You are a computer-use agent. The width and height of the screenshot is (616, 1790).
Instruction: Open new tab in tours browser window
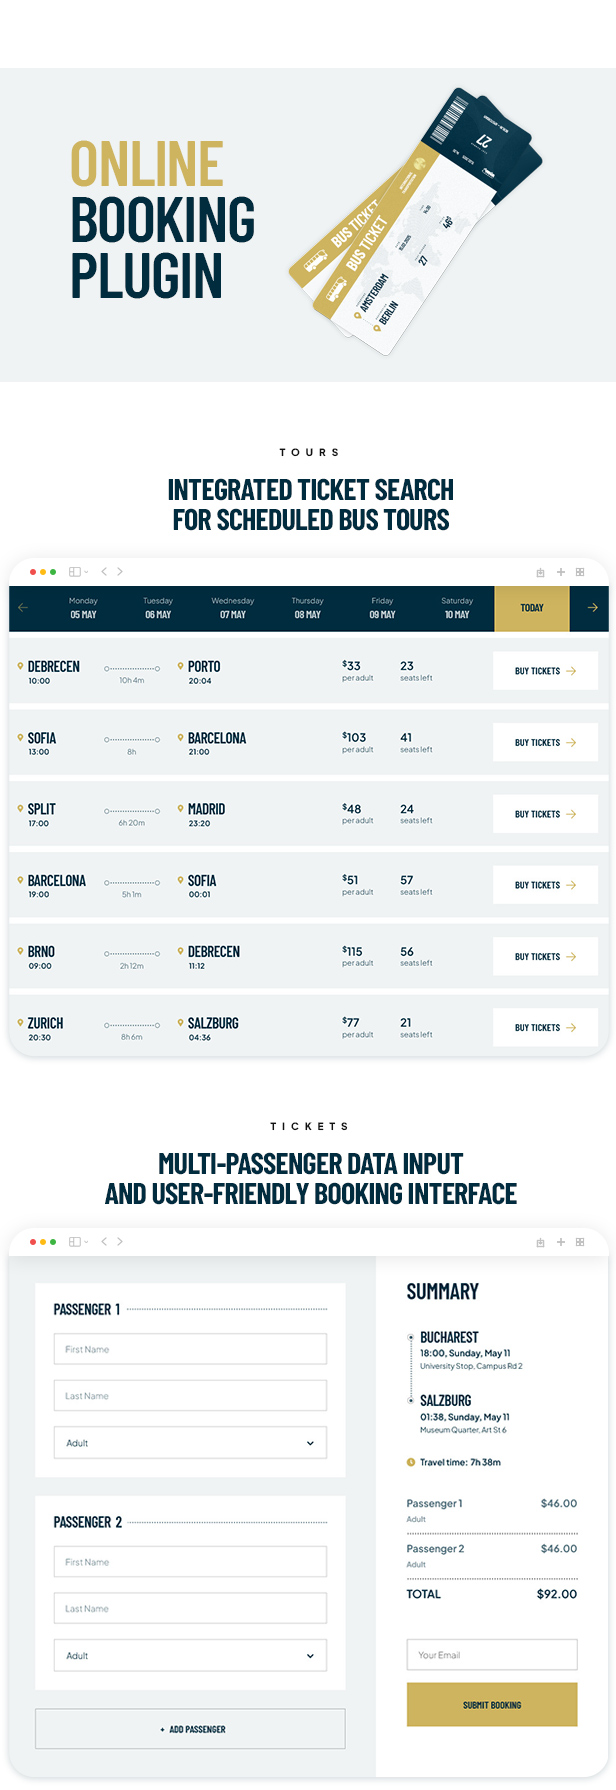(x=561, y=572)
